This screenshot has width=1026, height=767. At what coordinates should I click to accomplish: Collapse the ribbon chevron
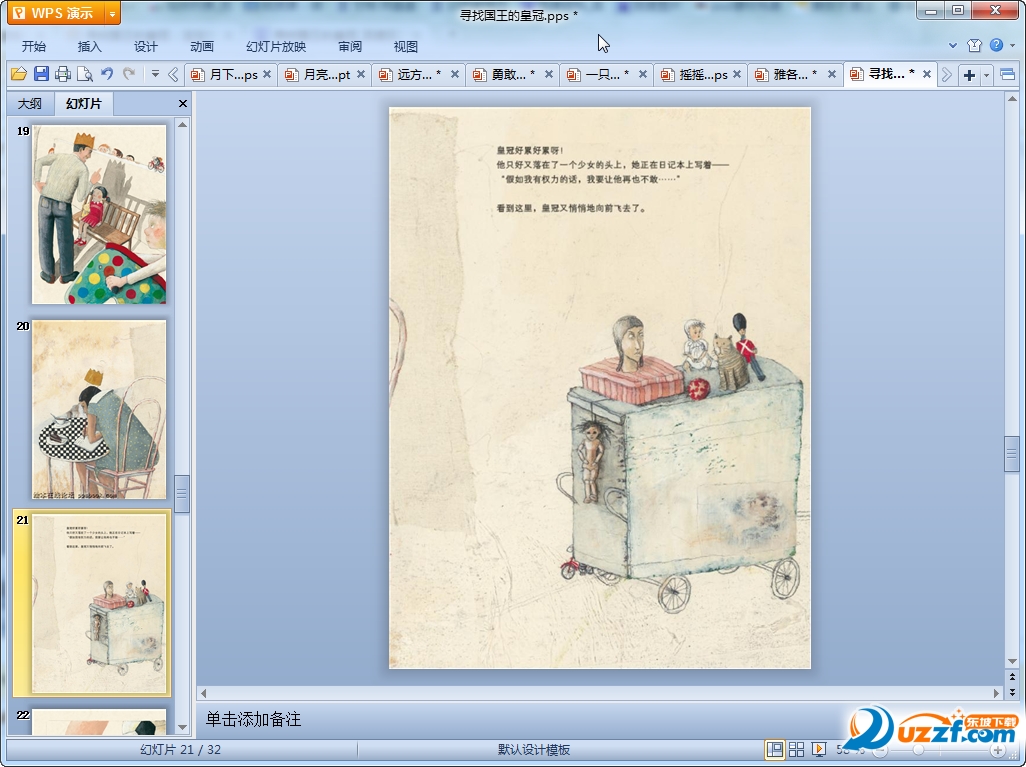[x=953, y=46]
